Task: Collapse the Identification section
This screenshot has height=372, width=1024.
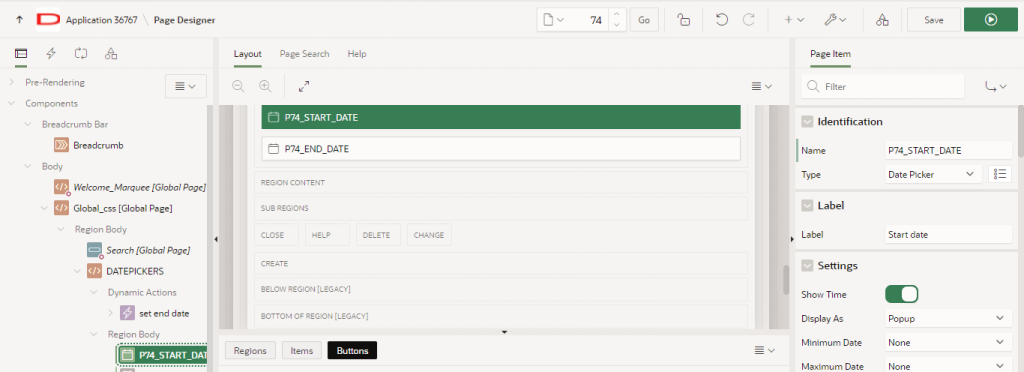Action: click(x=807, y=121)
